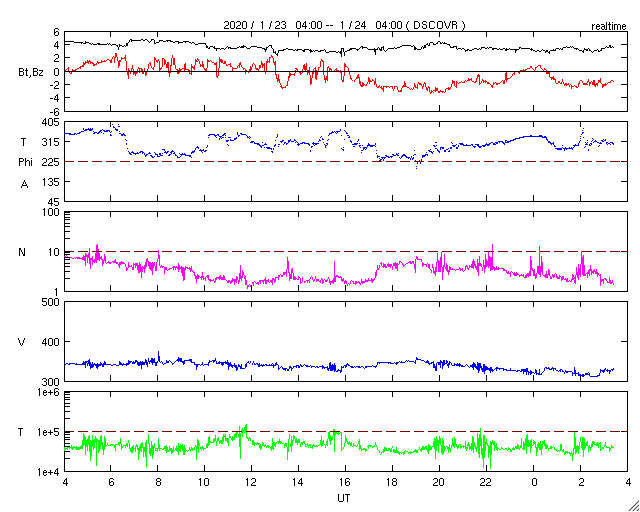Click the window resize grip corner

(x=634, y=506)
